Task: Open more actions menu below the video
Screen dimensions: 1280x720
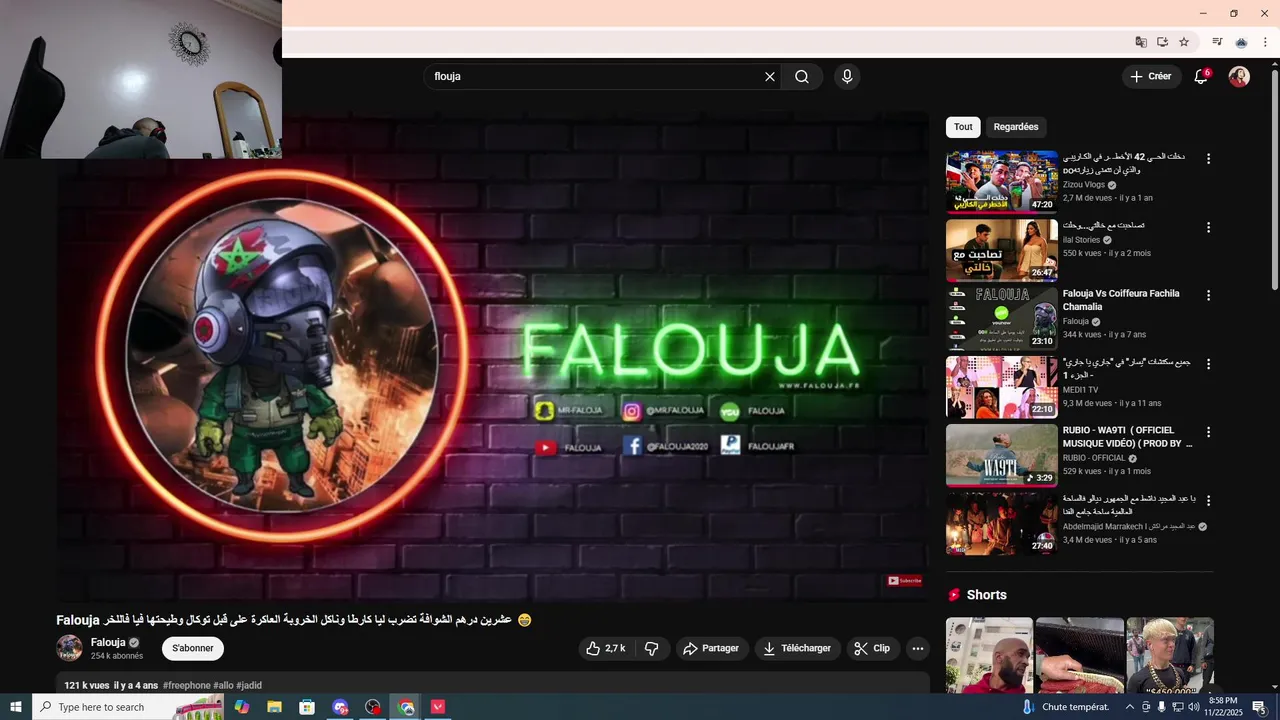Action: click(918, 649)
